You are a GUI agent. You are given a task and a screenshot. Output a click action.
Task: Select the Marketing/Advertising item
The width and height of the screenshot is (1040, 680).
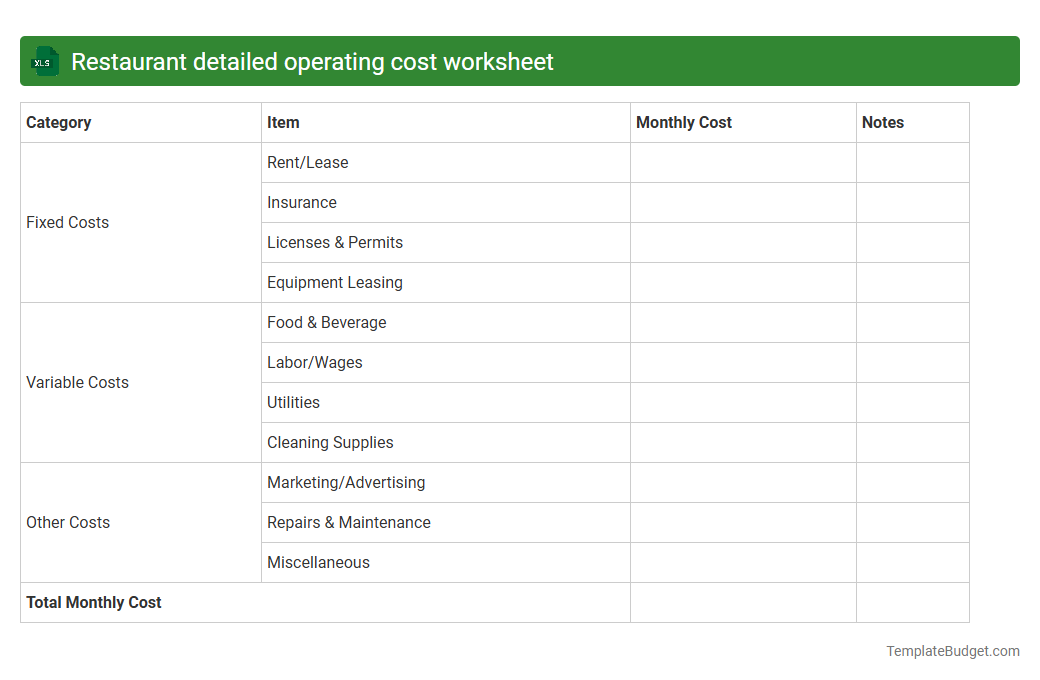346,482
